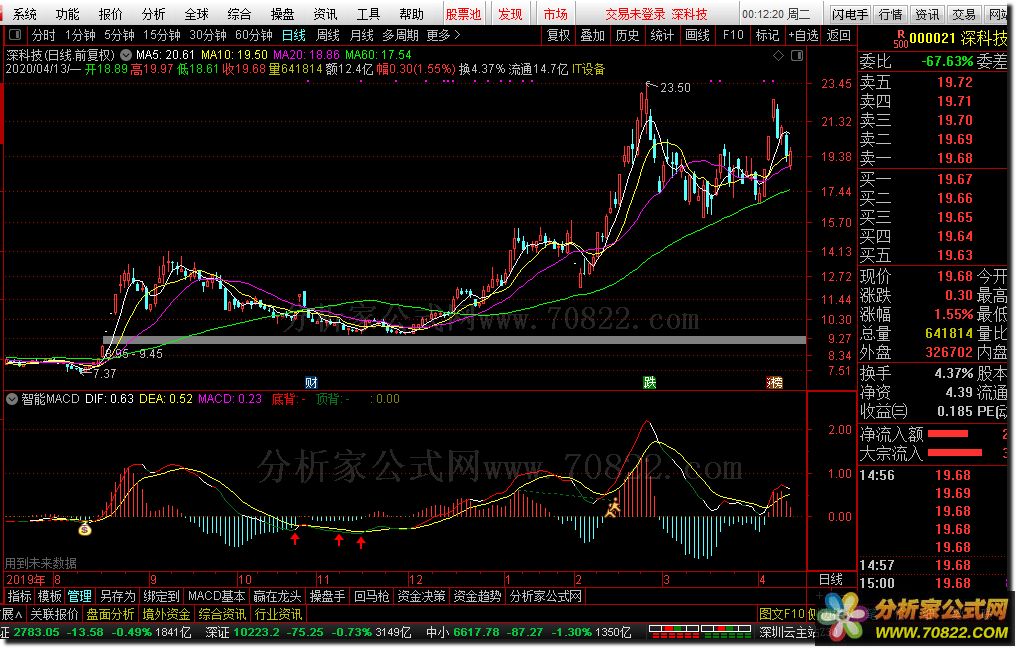Open the 工具 menu
The image size is (1017, 648).
(x=368, y=14)
